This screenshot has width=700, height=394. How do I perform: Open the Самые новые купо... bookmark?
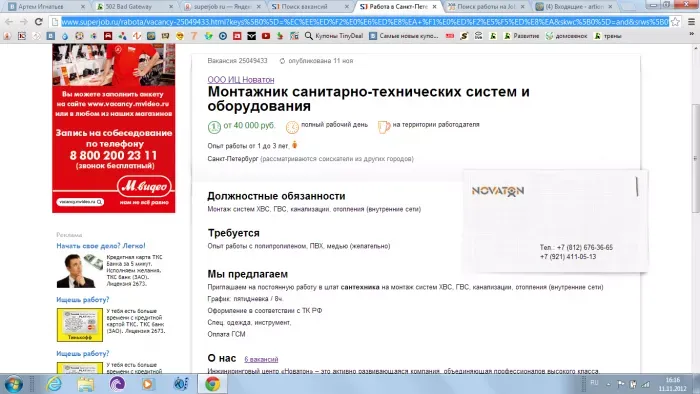[404, 36]
